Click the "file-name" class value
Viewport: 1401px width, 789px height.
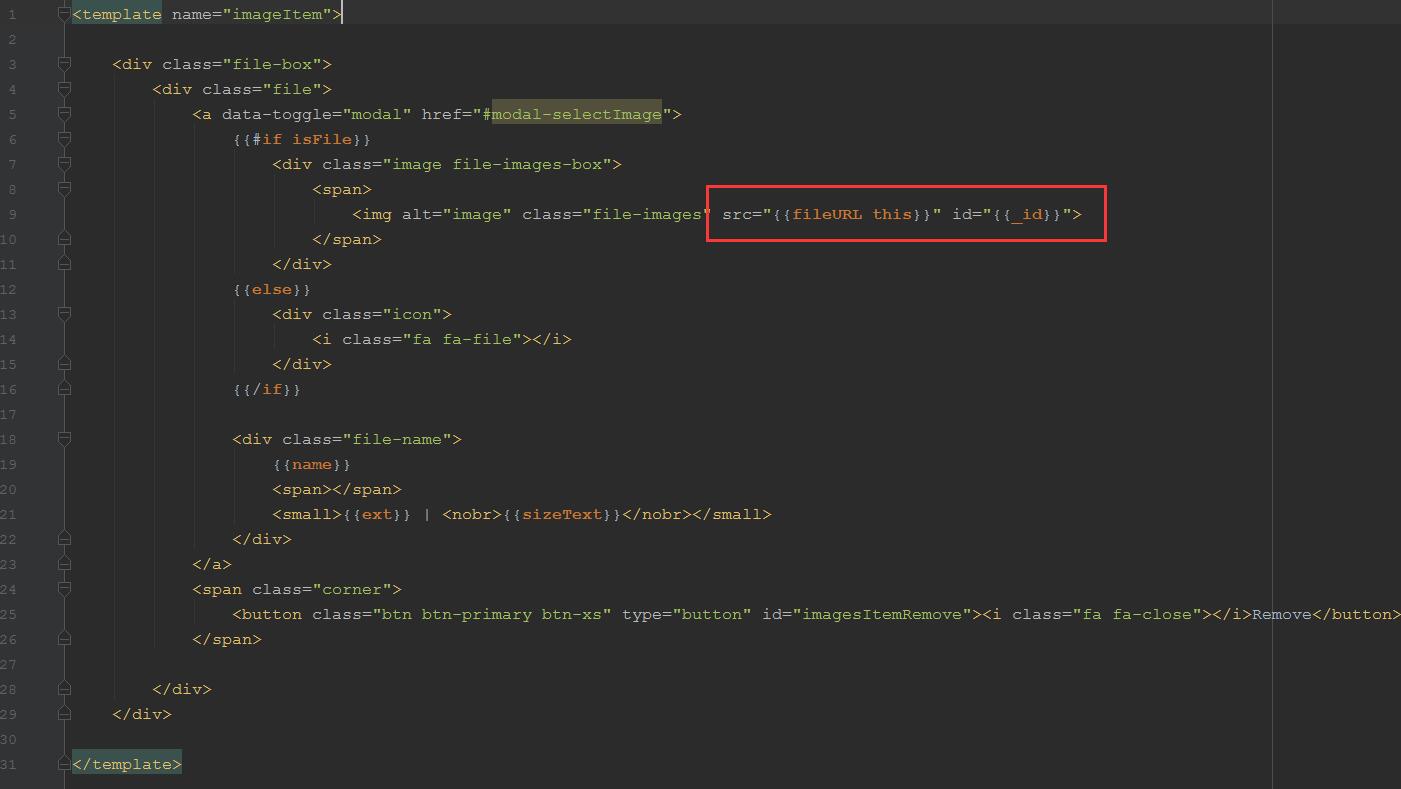[x=397, y=439]
